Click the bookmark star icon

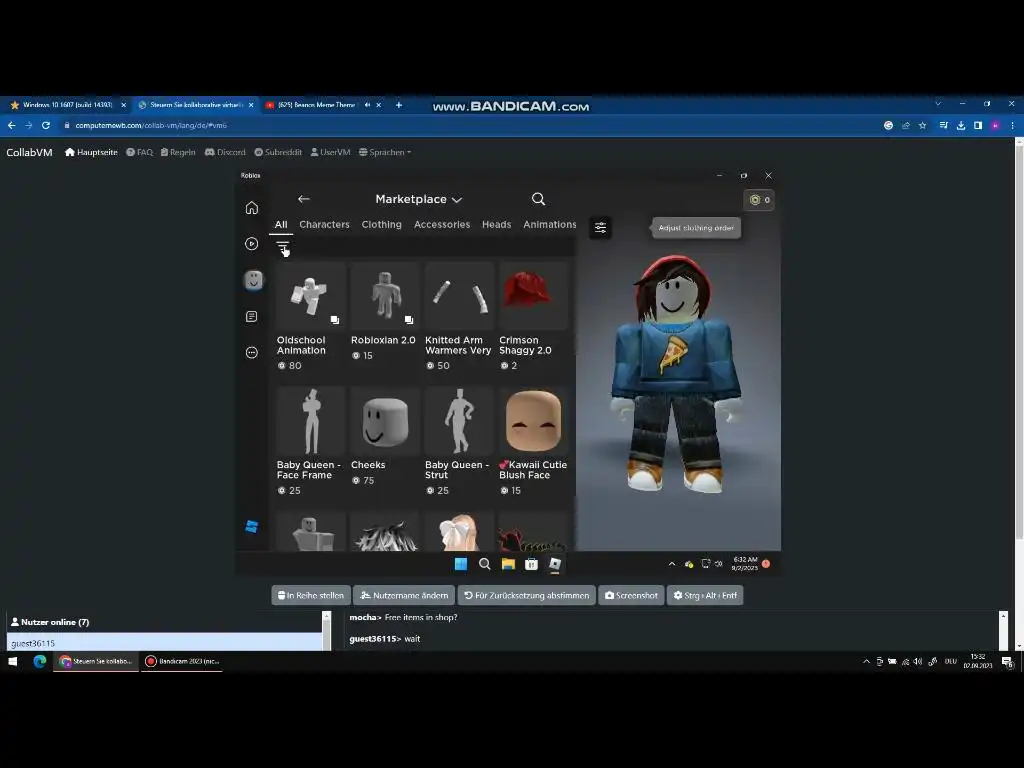[x=922, y=125]
